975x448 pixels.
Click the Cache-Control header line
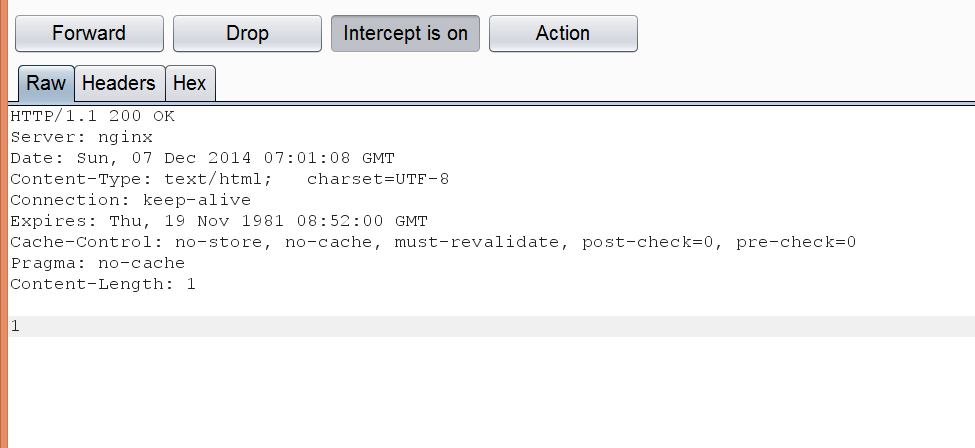[433, 242]
